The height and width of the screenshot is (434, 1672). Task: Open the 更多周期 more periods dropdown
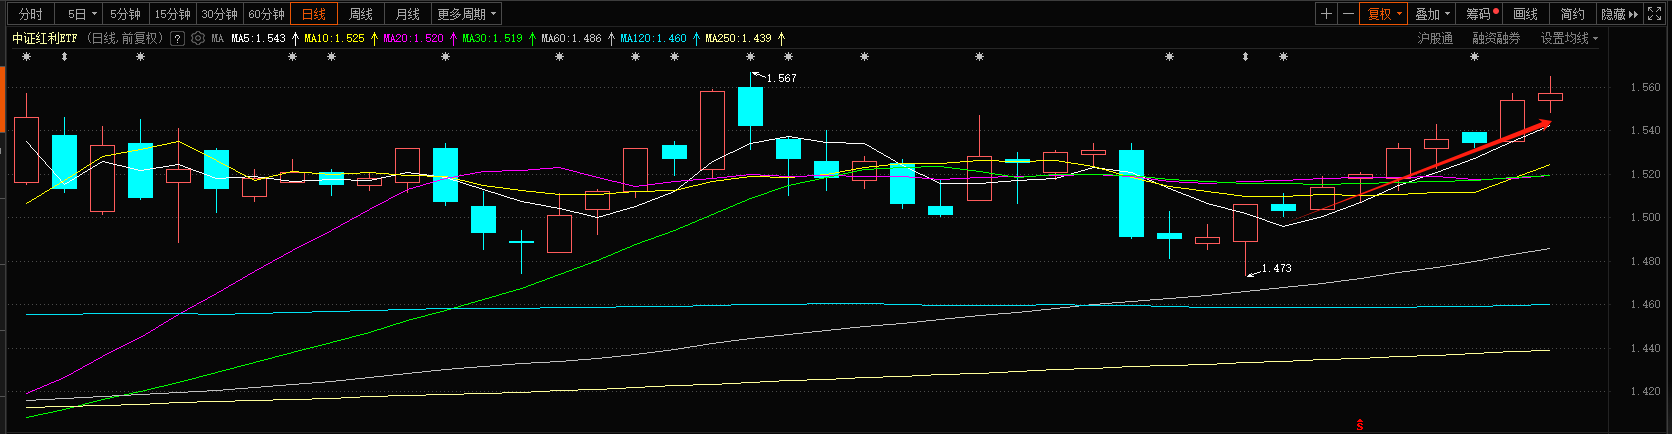click(466, 14)
